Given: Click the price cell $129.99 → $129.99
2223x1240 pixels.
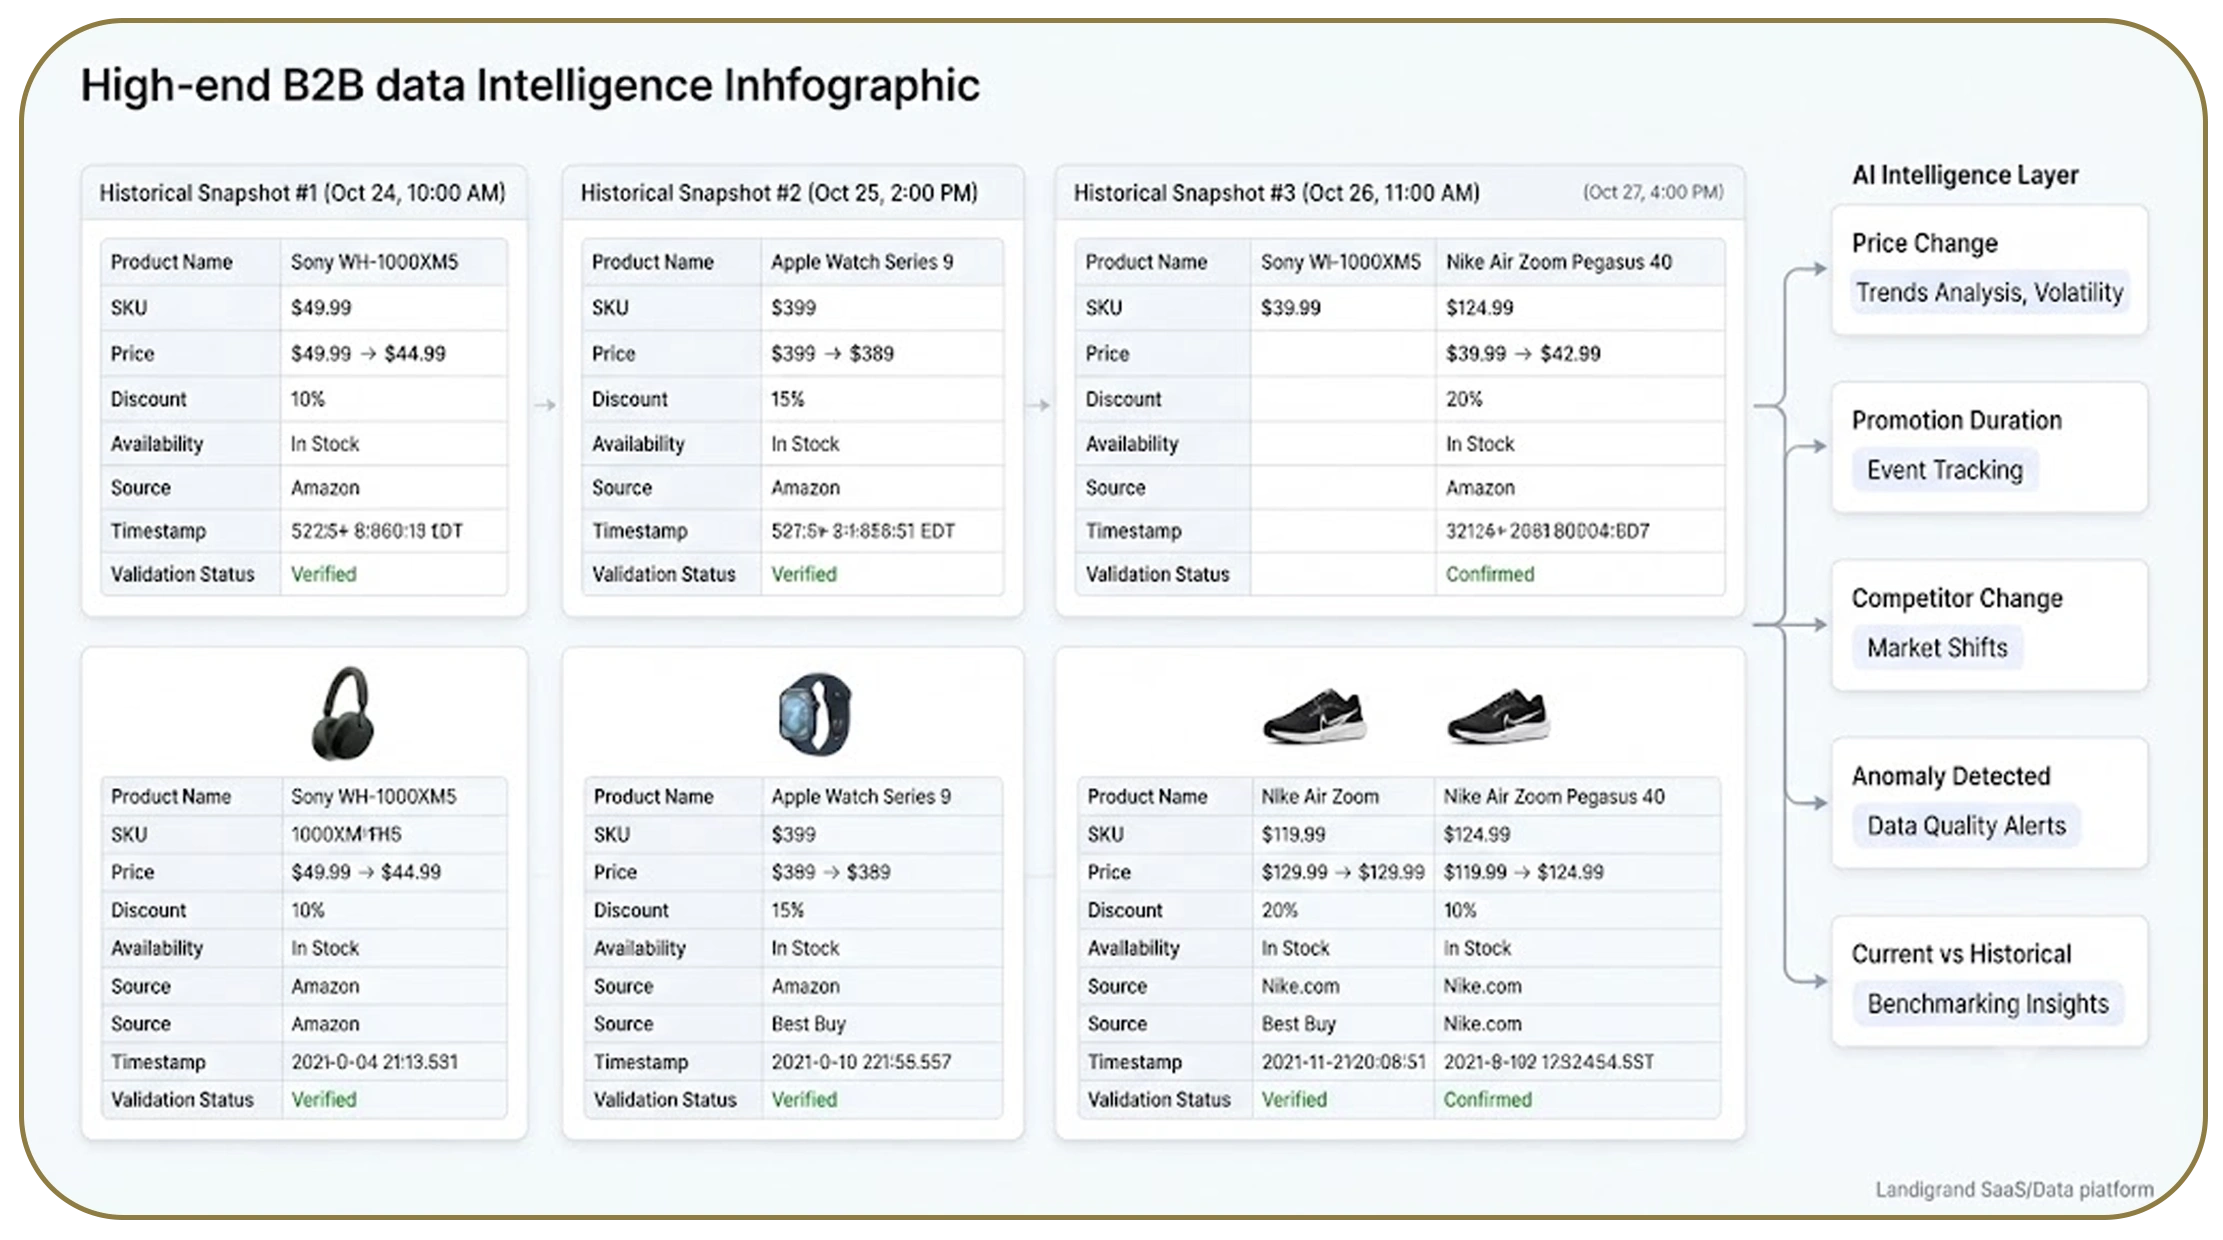Looking at the screenshot, I should (1342, 872).
